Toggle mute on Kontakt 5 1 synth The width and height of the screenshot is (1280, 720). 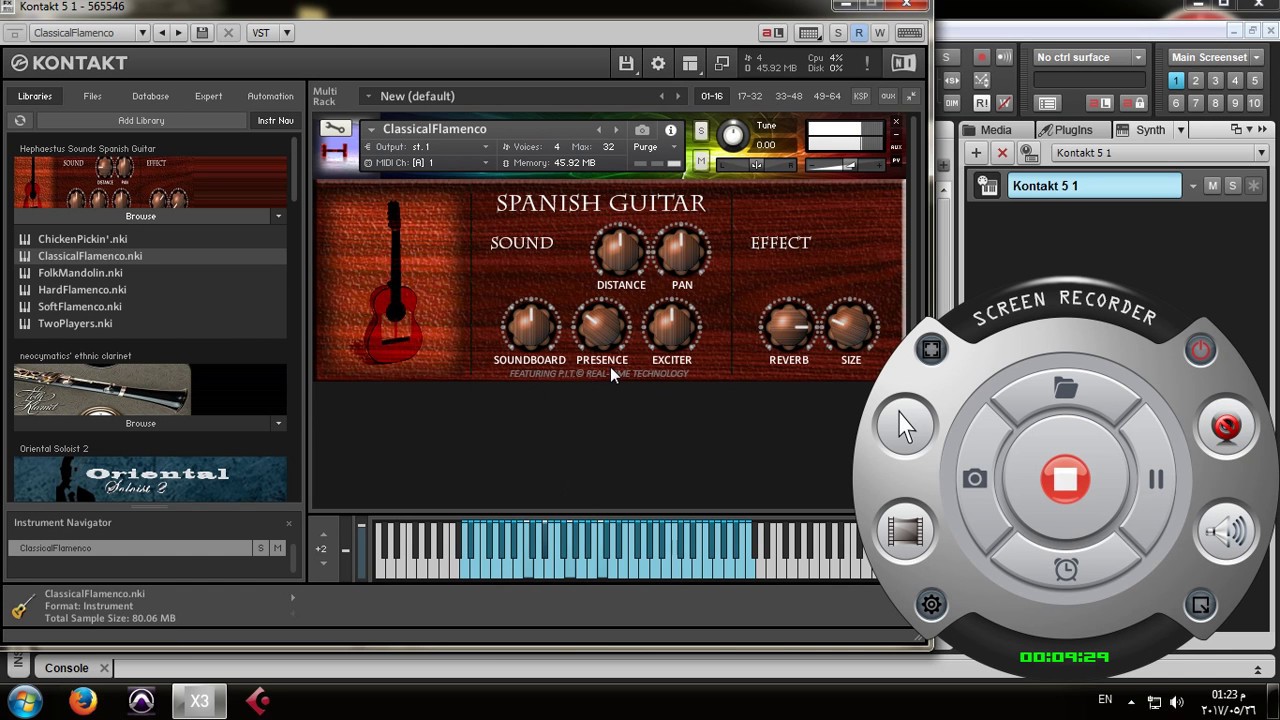(1212, 186)
